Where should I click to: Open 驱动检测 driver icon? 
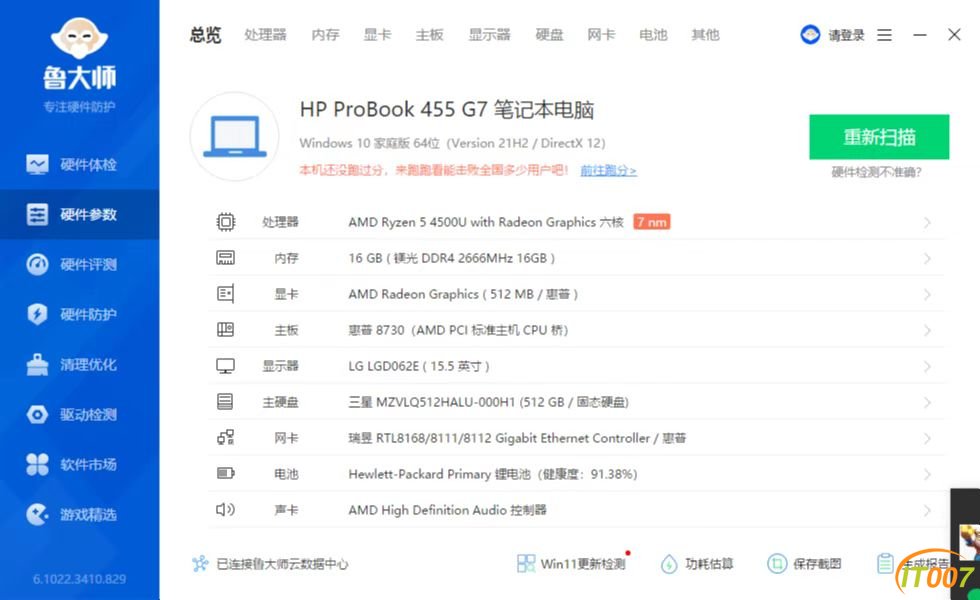[x=37, y=414]
